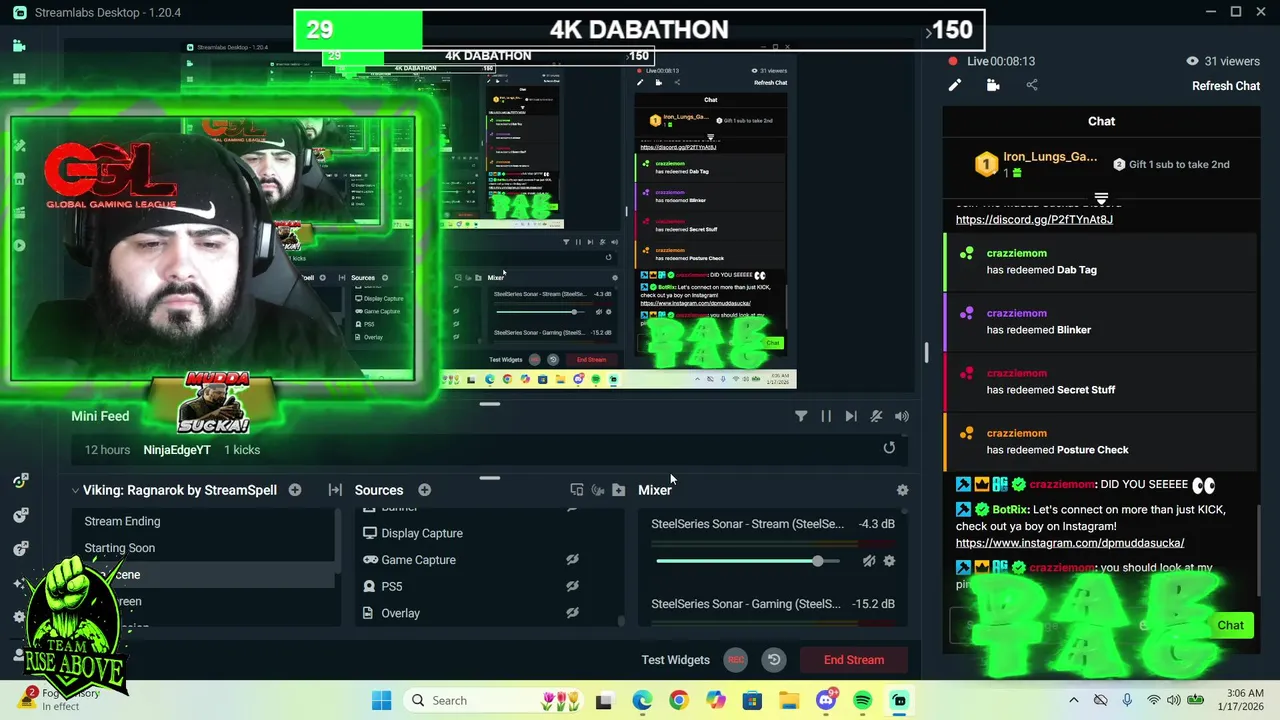Share the stream via the share icon
The image size is (1280, 720).
(x=1032, y=85)
